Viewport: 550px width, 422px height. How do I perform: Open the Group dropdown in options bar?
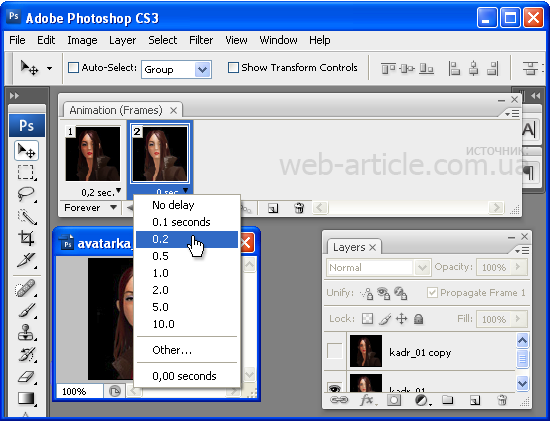click(176, 69)
